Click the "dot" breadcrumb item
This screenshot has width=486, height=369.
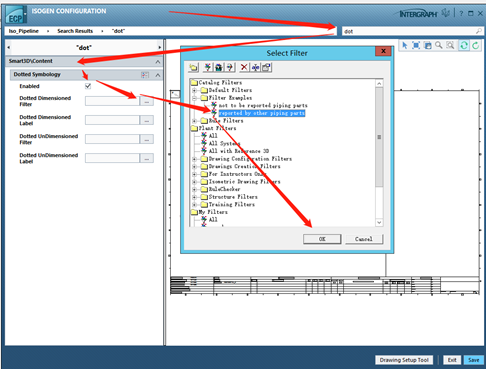(x=118, y=31)
